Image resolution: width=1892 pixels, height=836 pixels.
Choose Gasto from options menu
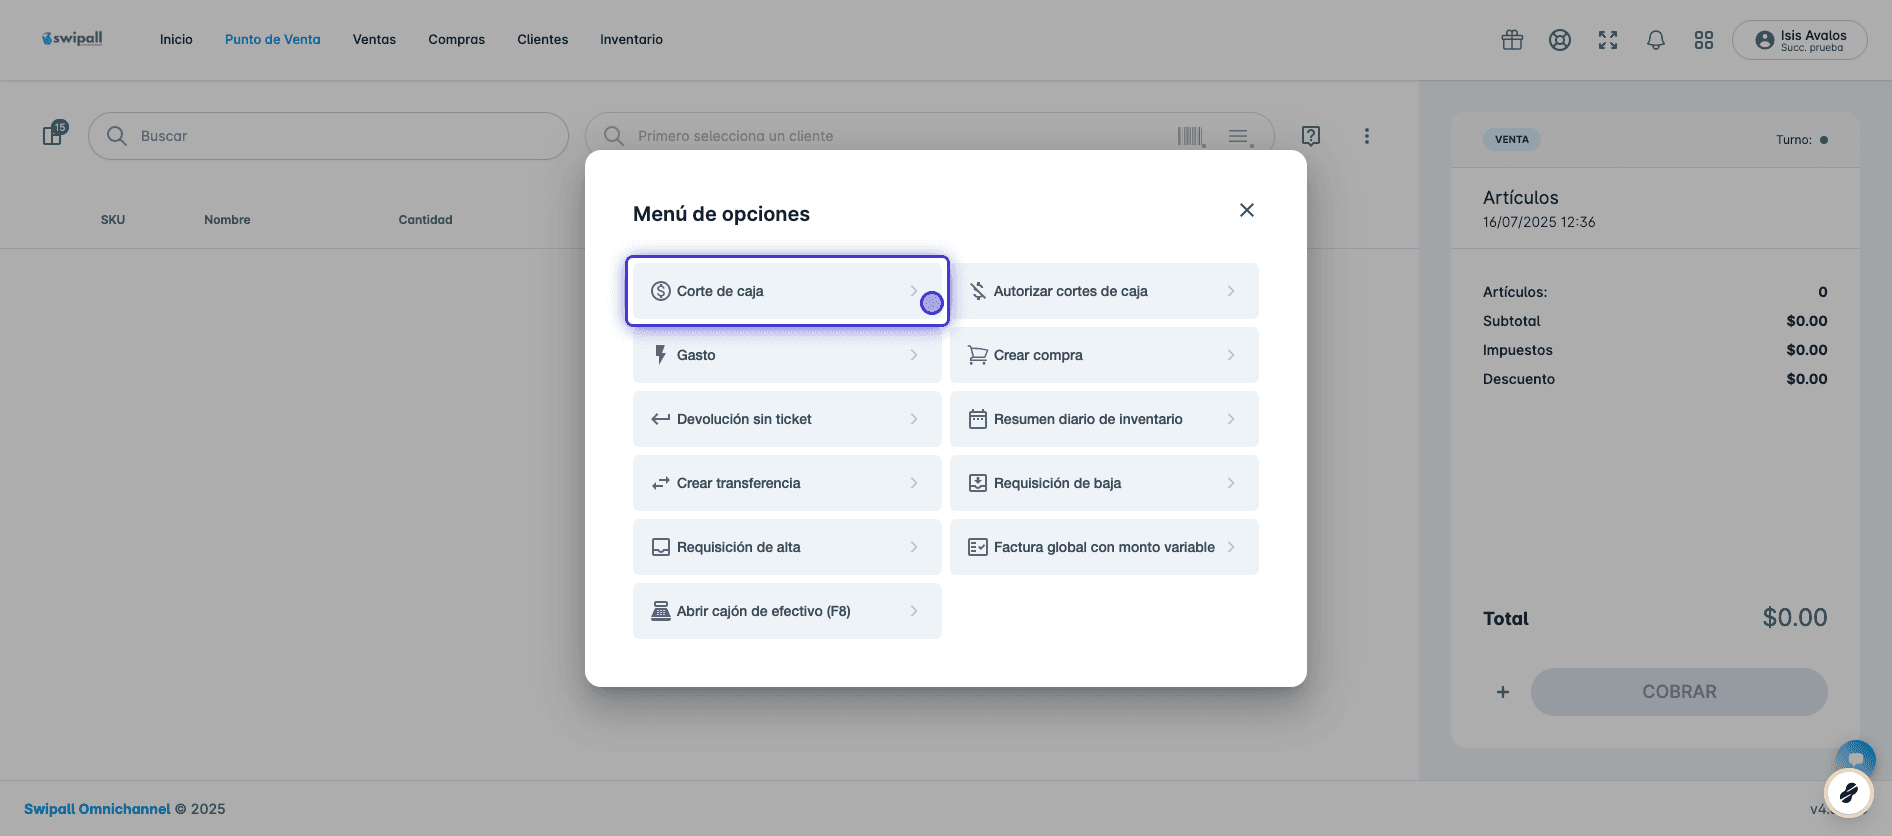point(787,355)
